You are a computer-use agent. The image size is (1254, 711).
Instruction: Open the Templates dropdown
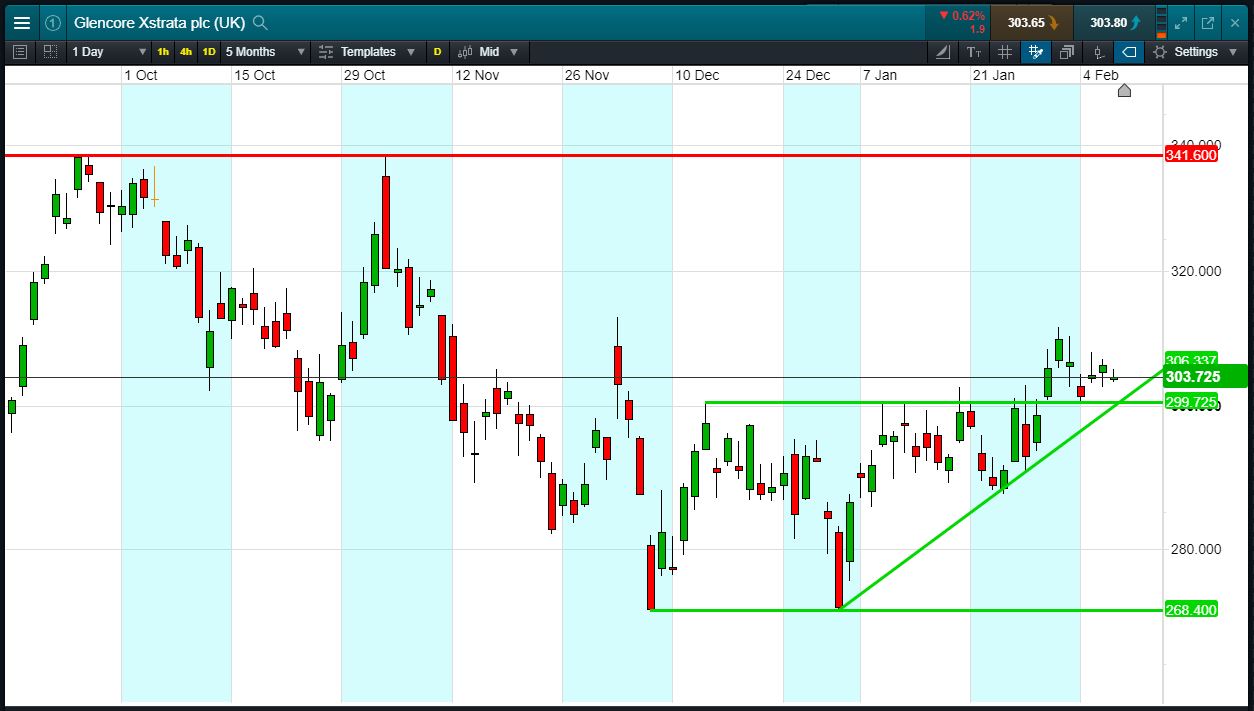pos(367,51)
